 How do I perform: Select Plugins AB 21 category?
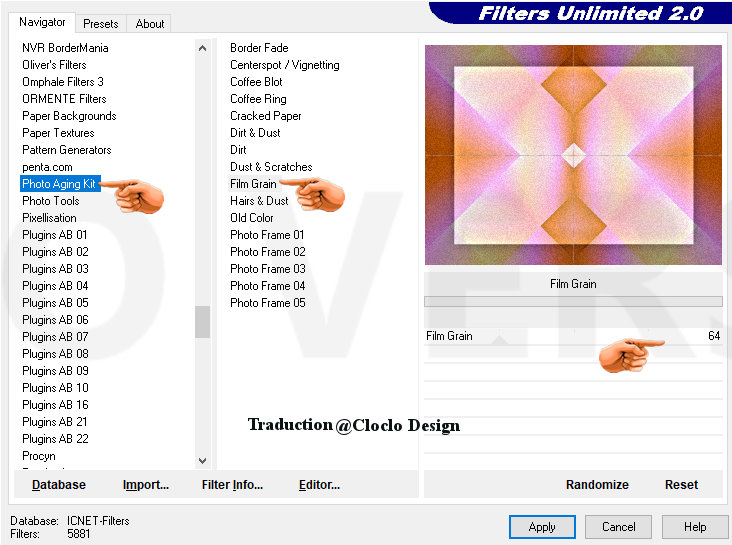[55, 422]
